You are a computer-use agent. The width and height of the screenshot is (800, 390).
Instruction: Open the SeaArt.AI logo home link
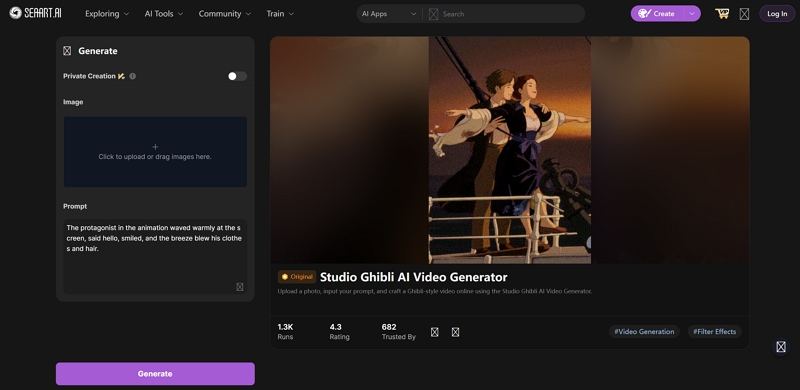pyautogui.click(x=36, y=13)
